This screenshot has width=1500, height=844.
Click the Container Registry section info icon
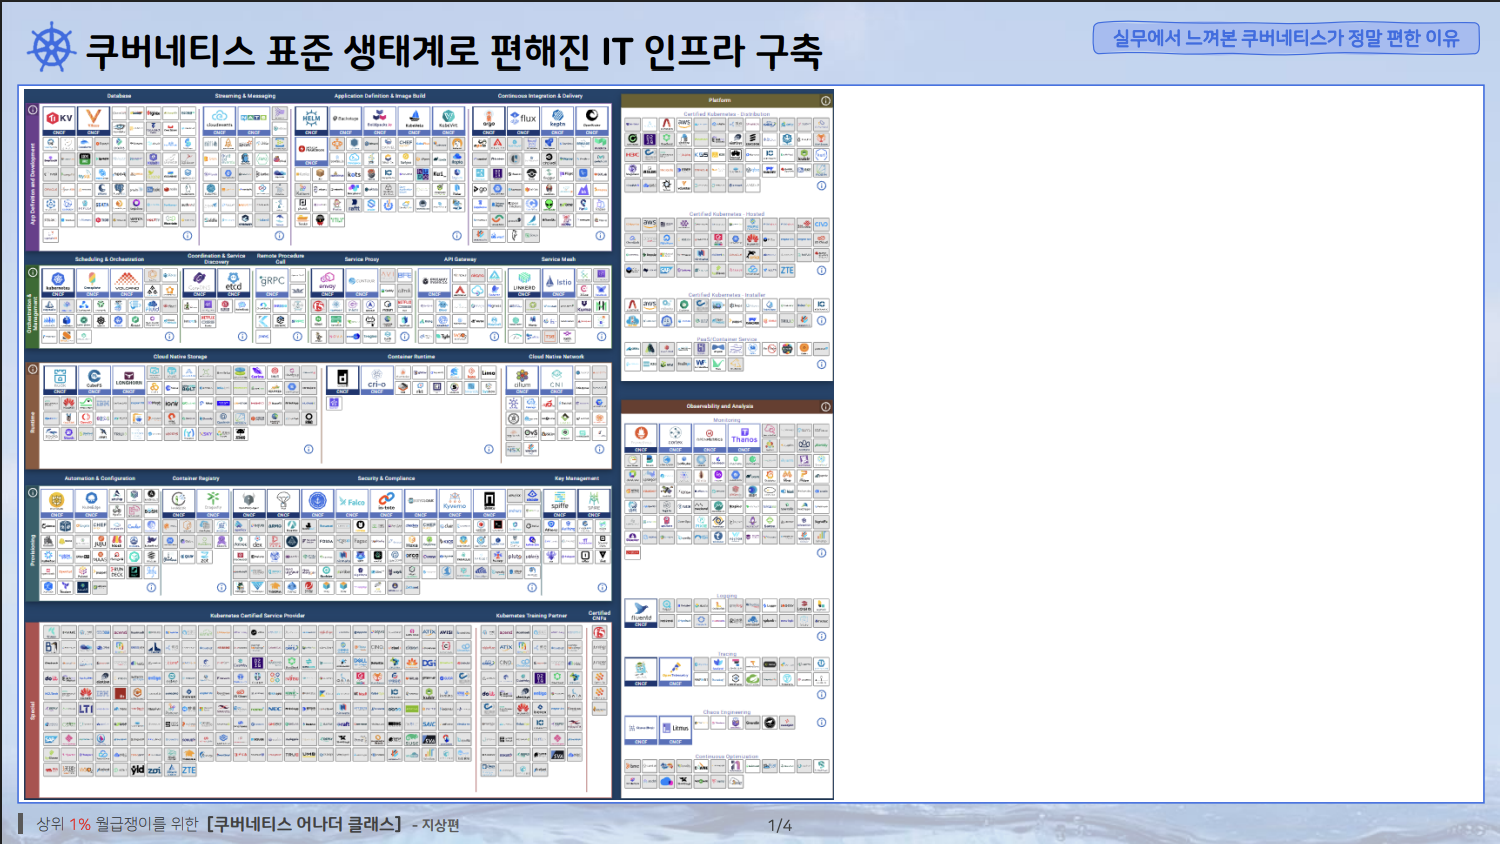pos(222,588)
